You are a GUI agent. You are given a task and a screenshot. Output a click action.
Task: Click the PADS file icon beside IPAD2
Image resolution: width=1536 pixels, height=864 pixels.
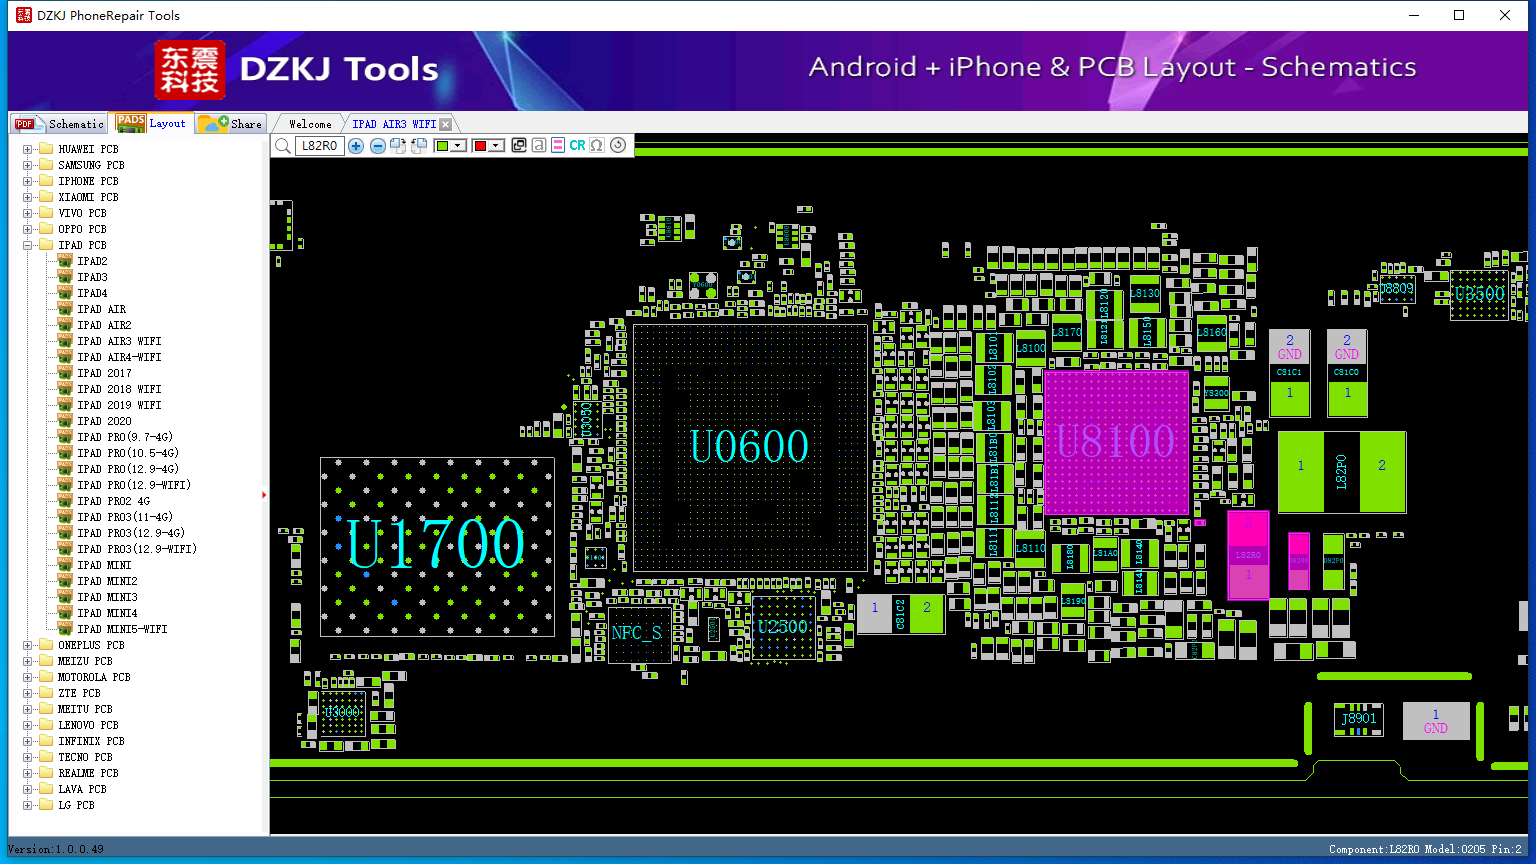click(x=65, y=261)
